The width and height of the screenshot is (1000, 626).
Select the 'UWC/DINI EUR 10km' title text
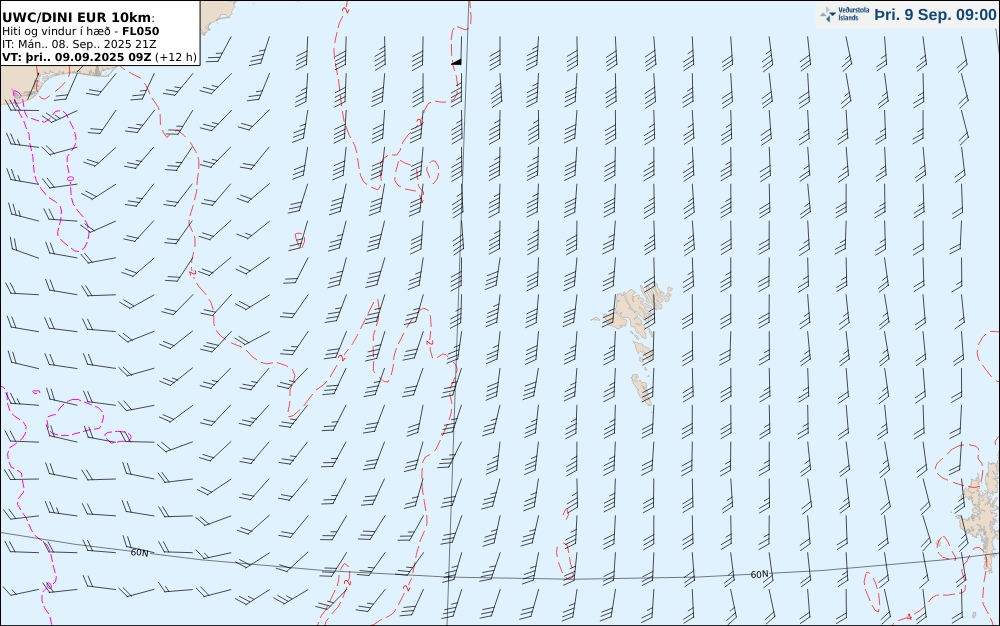(78, 17)
